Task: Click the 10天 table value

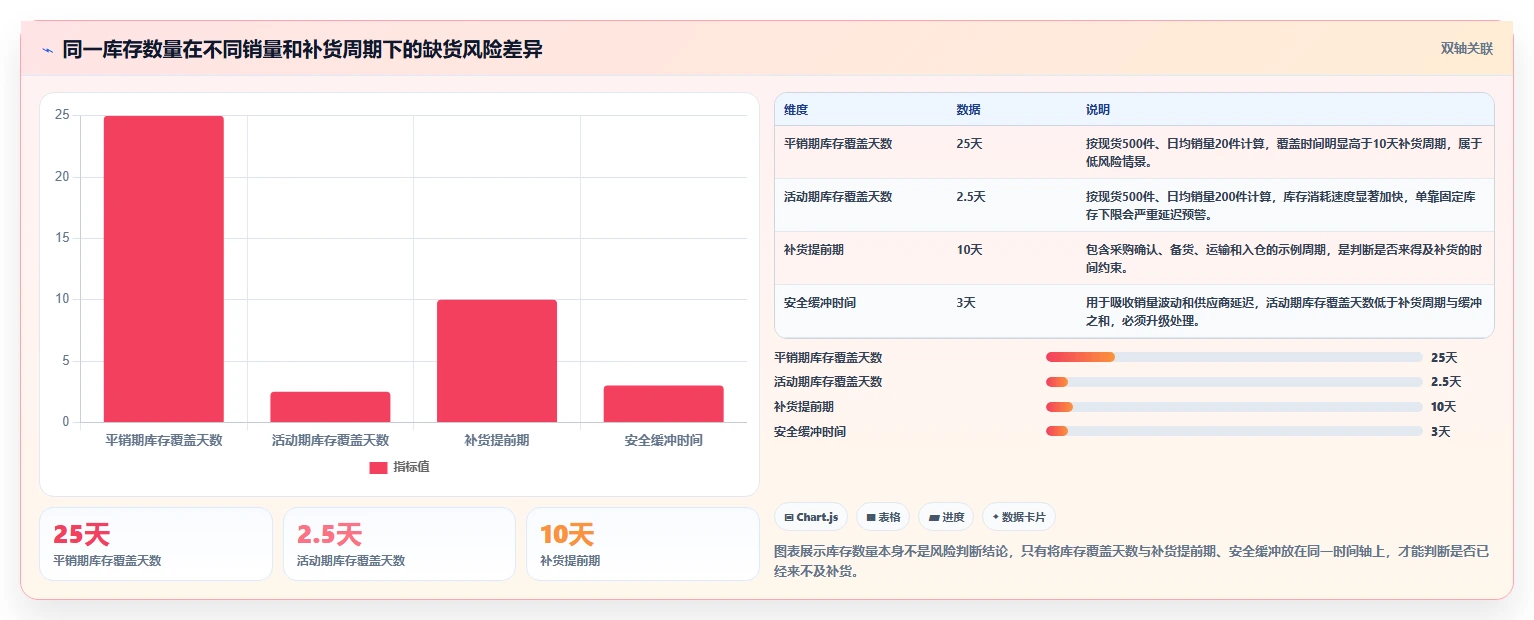Action: click(969, 250)
